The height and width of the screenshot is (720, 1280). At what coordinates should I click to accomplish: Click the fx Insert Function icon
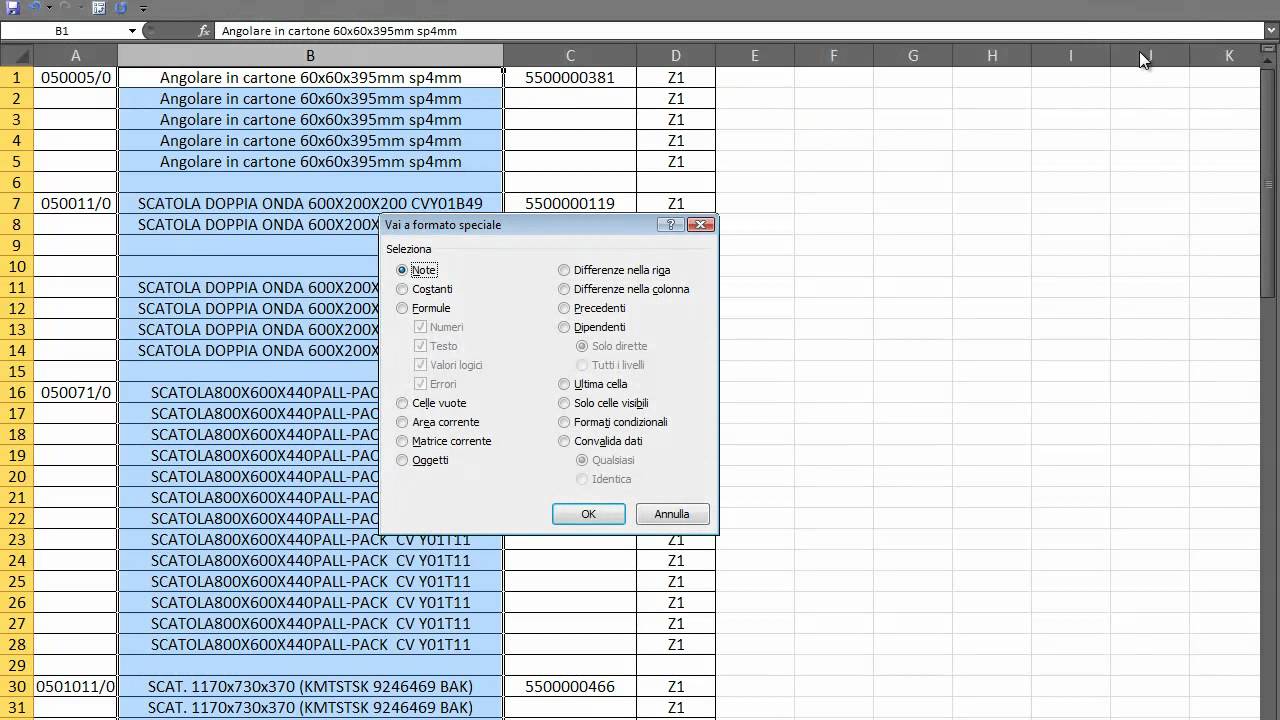(x=204, y=31)
